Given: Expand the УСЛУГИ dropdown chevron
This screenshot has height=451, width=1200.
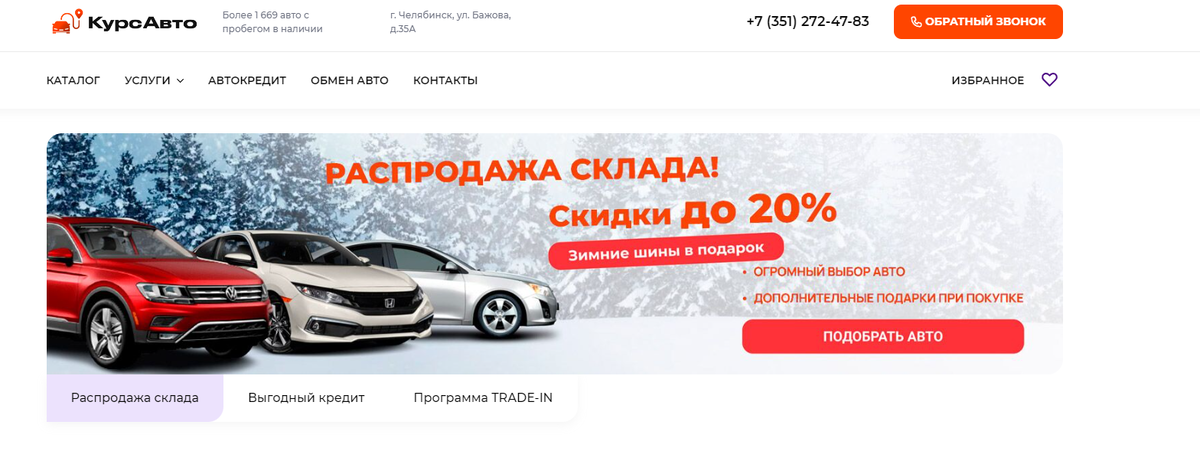Looking at the screenshot, I should 181,81.
